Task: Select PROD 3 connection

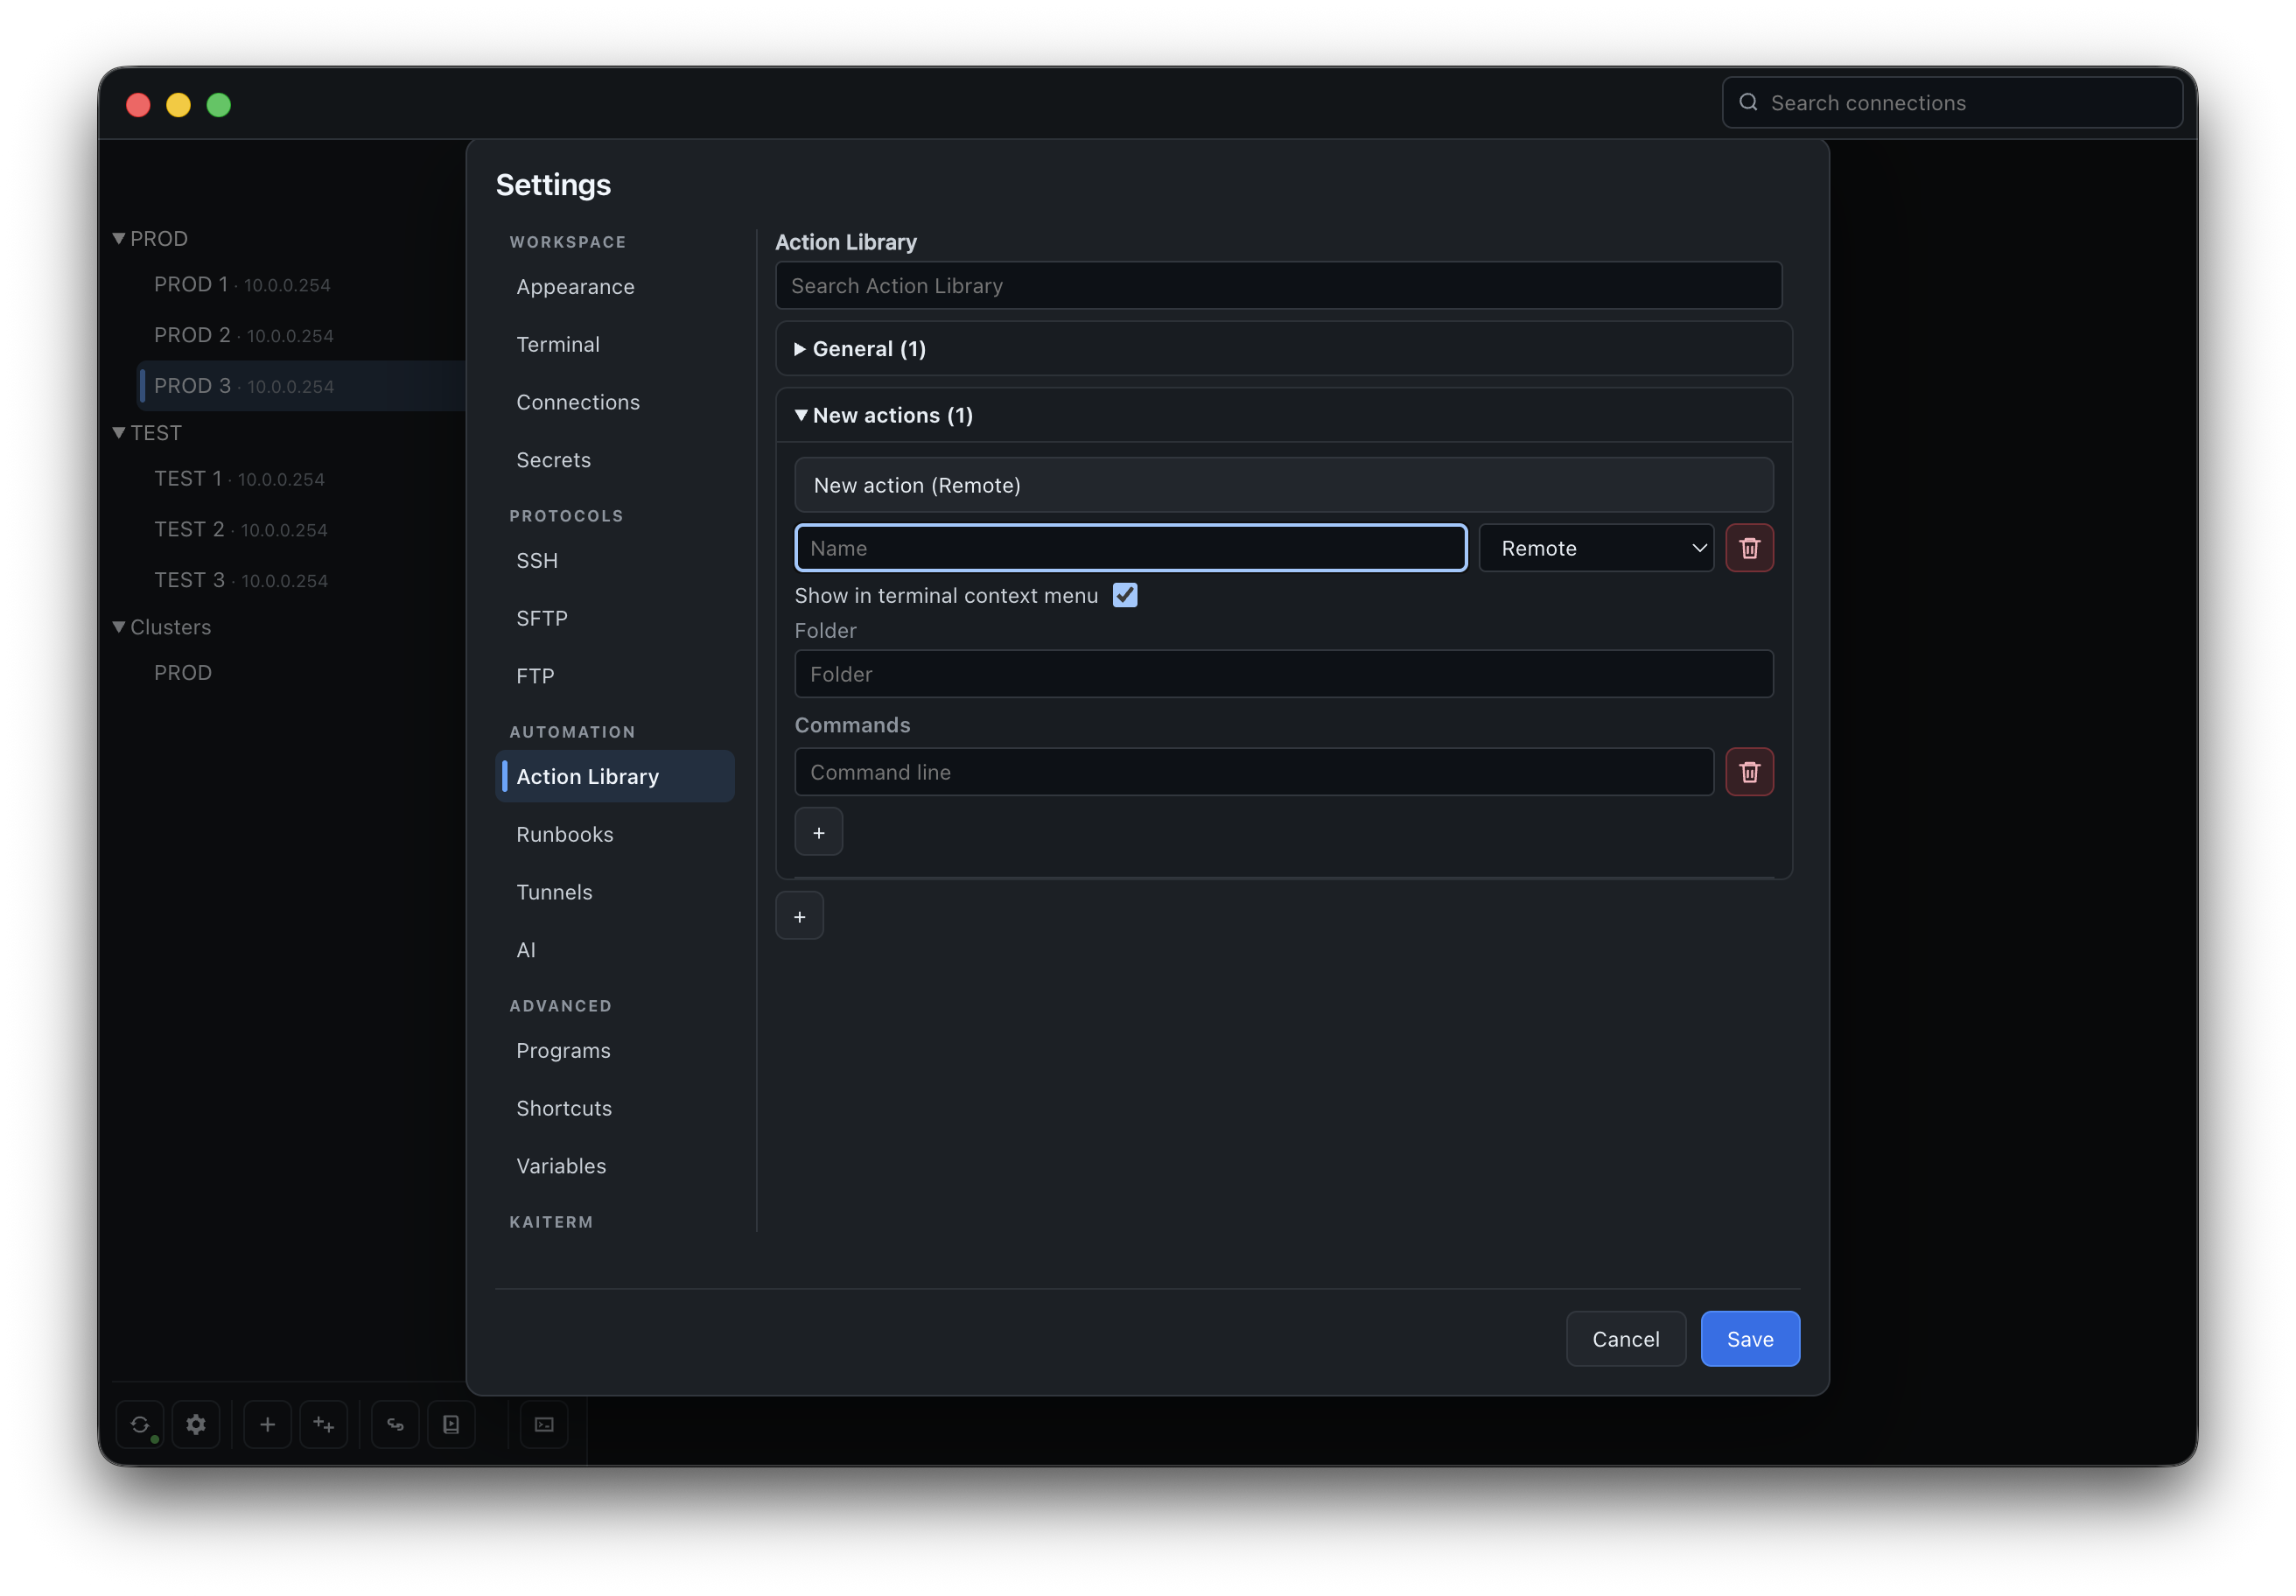Action: pyautogui.click(x=300, y=386)
